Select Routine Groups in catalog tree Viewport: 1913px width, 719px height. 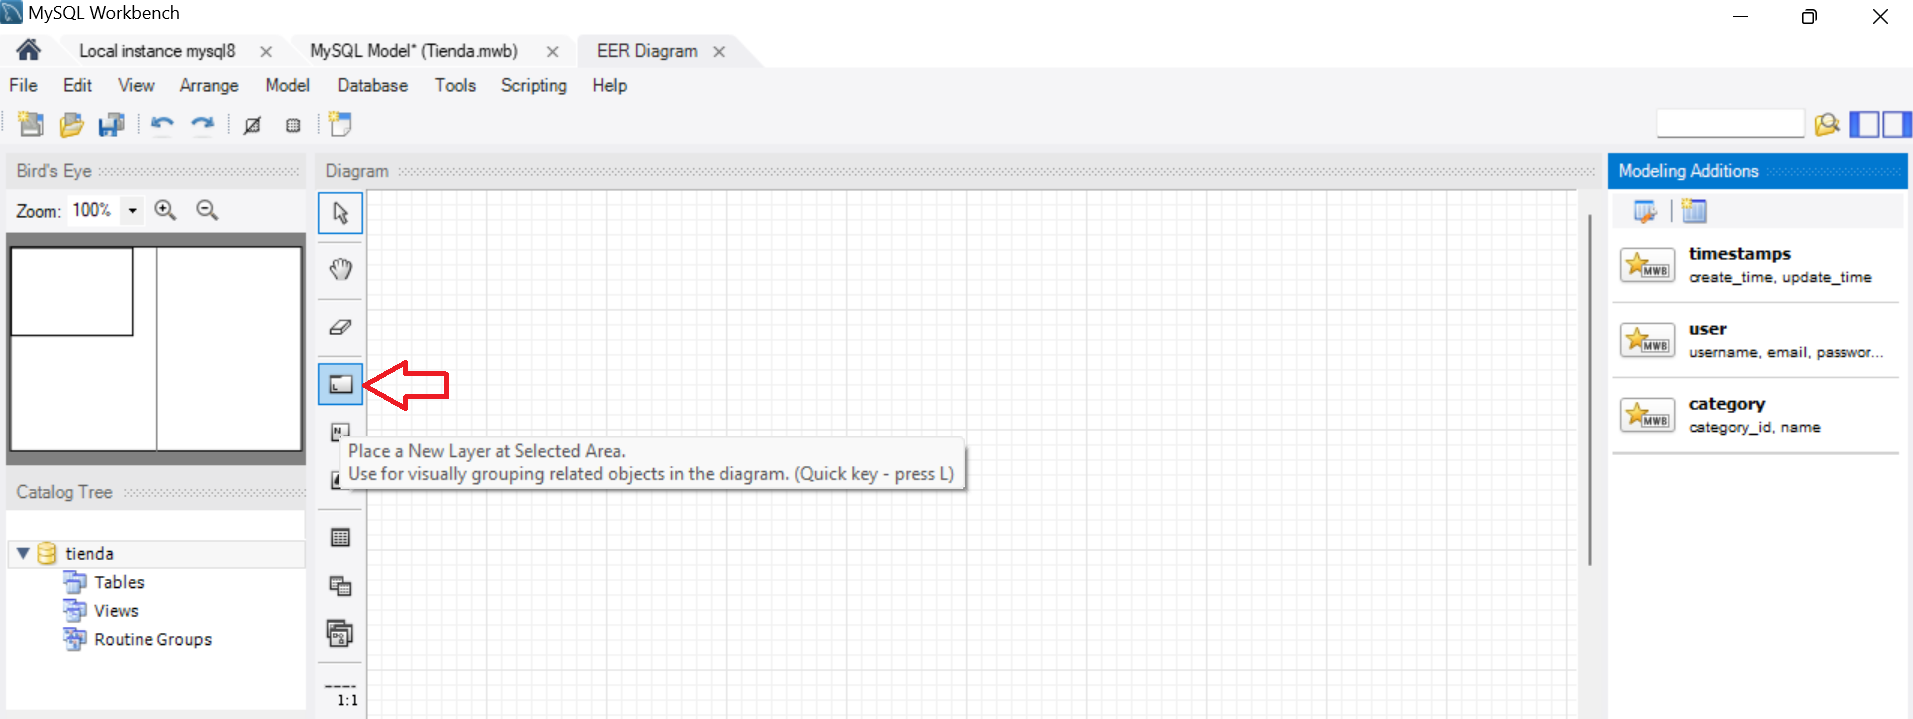(x=153, y=639)
